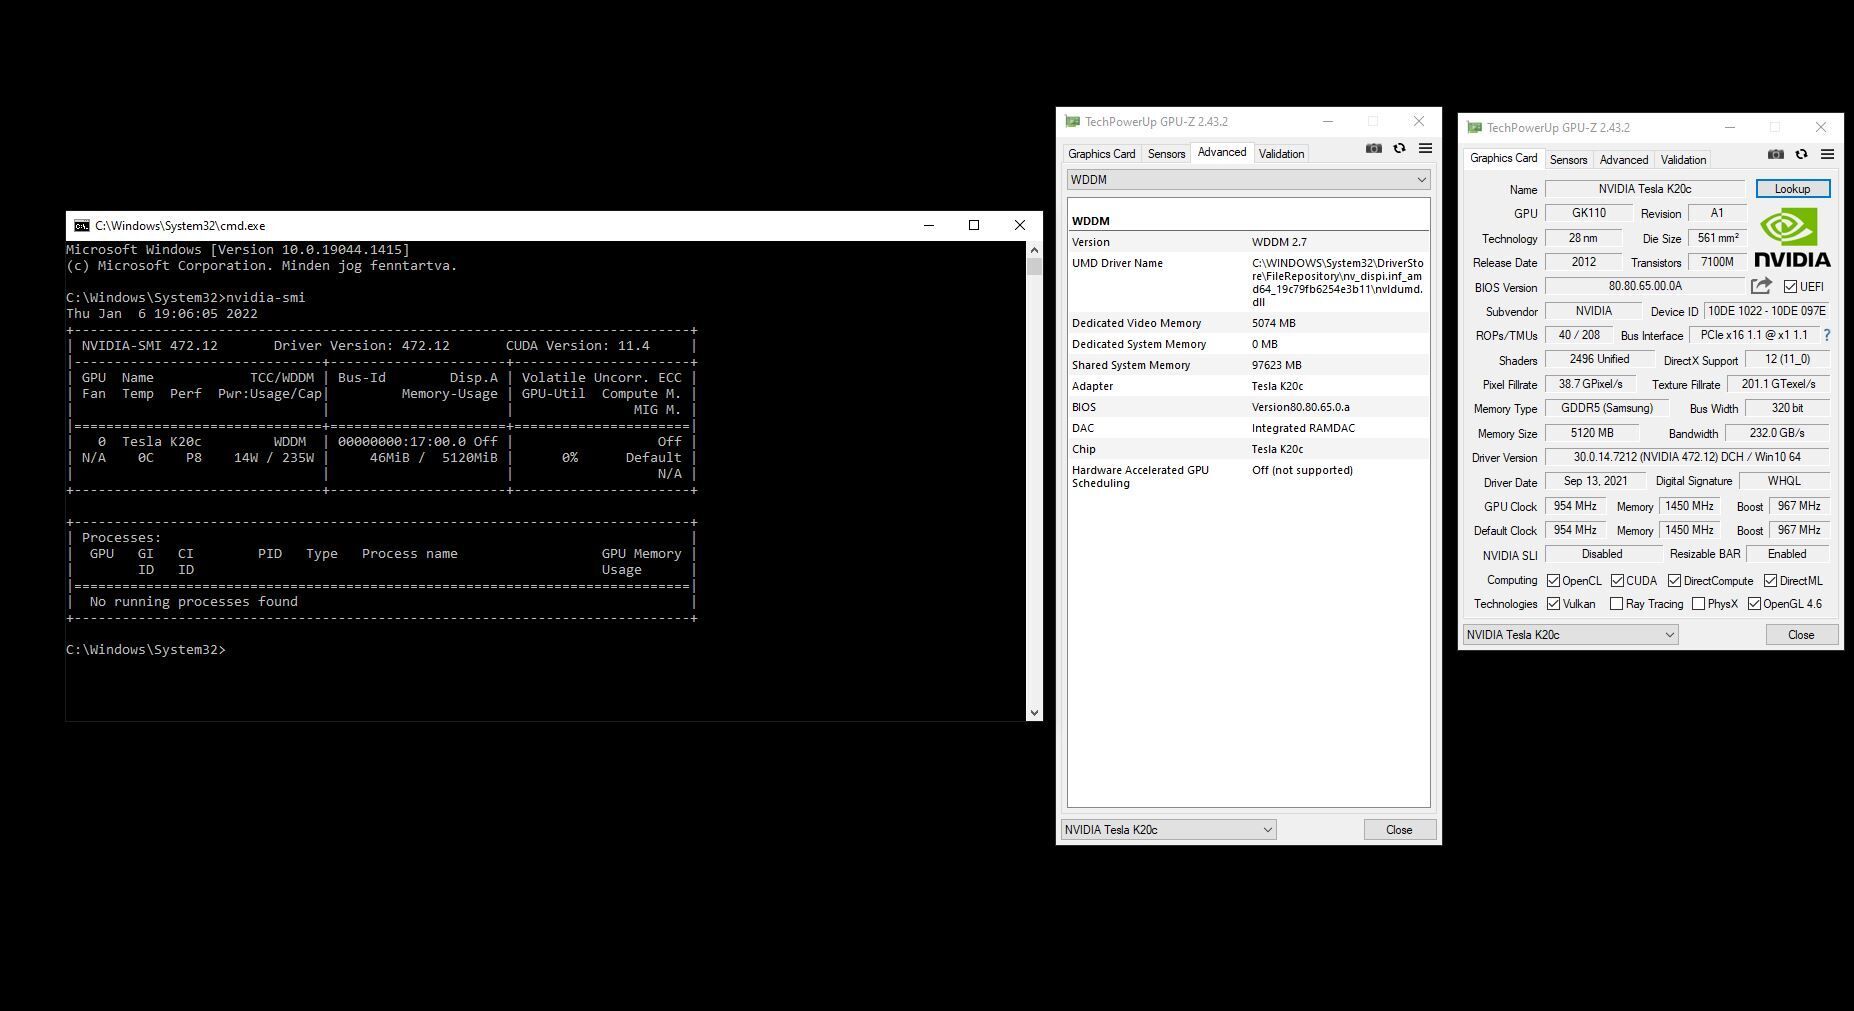Take screenshot with camera icon in Advanced GPU-Z window
Viewport: 1854px width, 1011px height.
coord(1374,148)
